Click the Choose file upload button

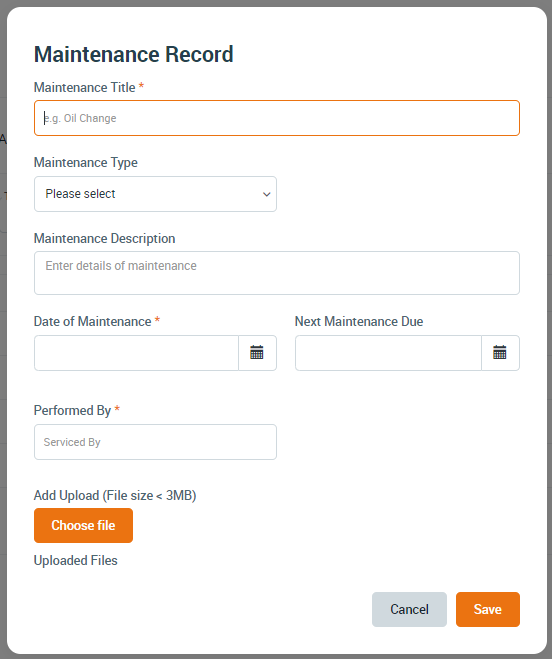click(83, 525)
